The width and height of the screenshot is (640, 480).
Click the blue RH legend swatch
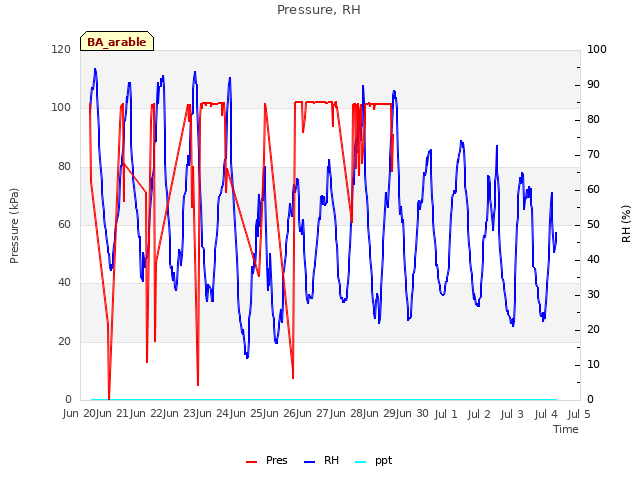(310, 462)
